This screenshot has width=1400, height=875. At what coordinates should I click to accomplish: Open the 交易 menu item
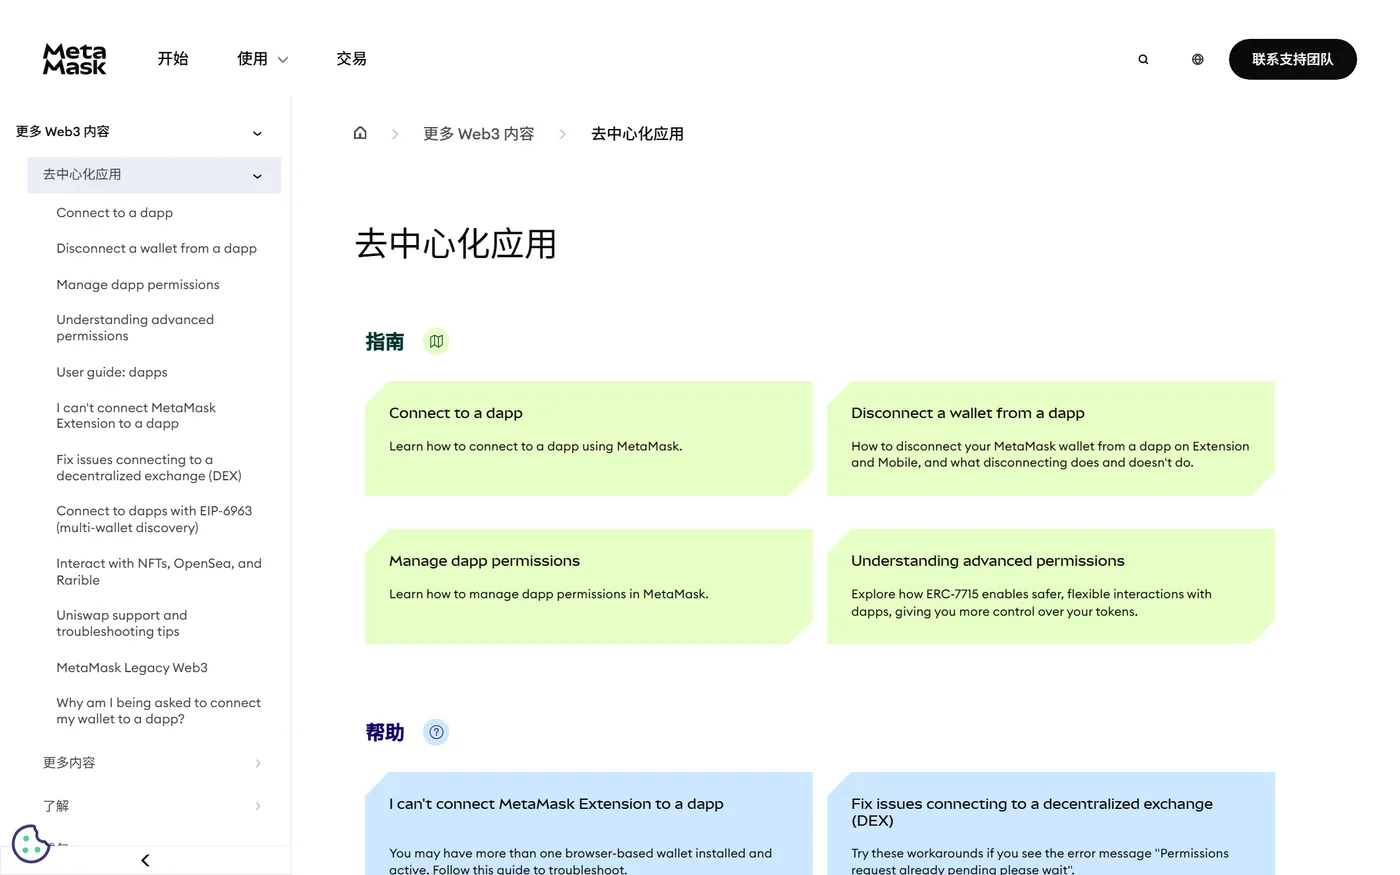pyautogui.click(x=351, y=59)
